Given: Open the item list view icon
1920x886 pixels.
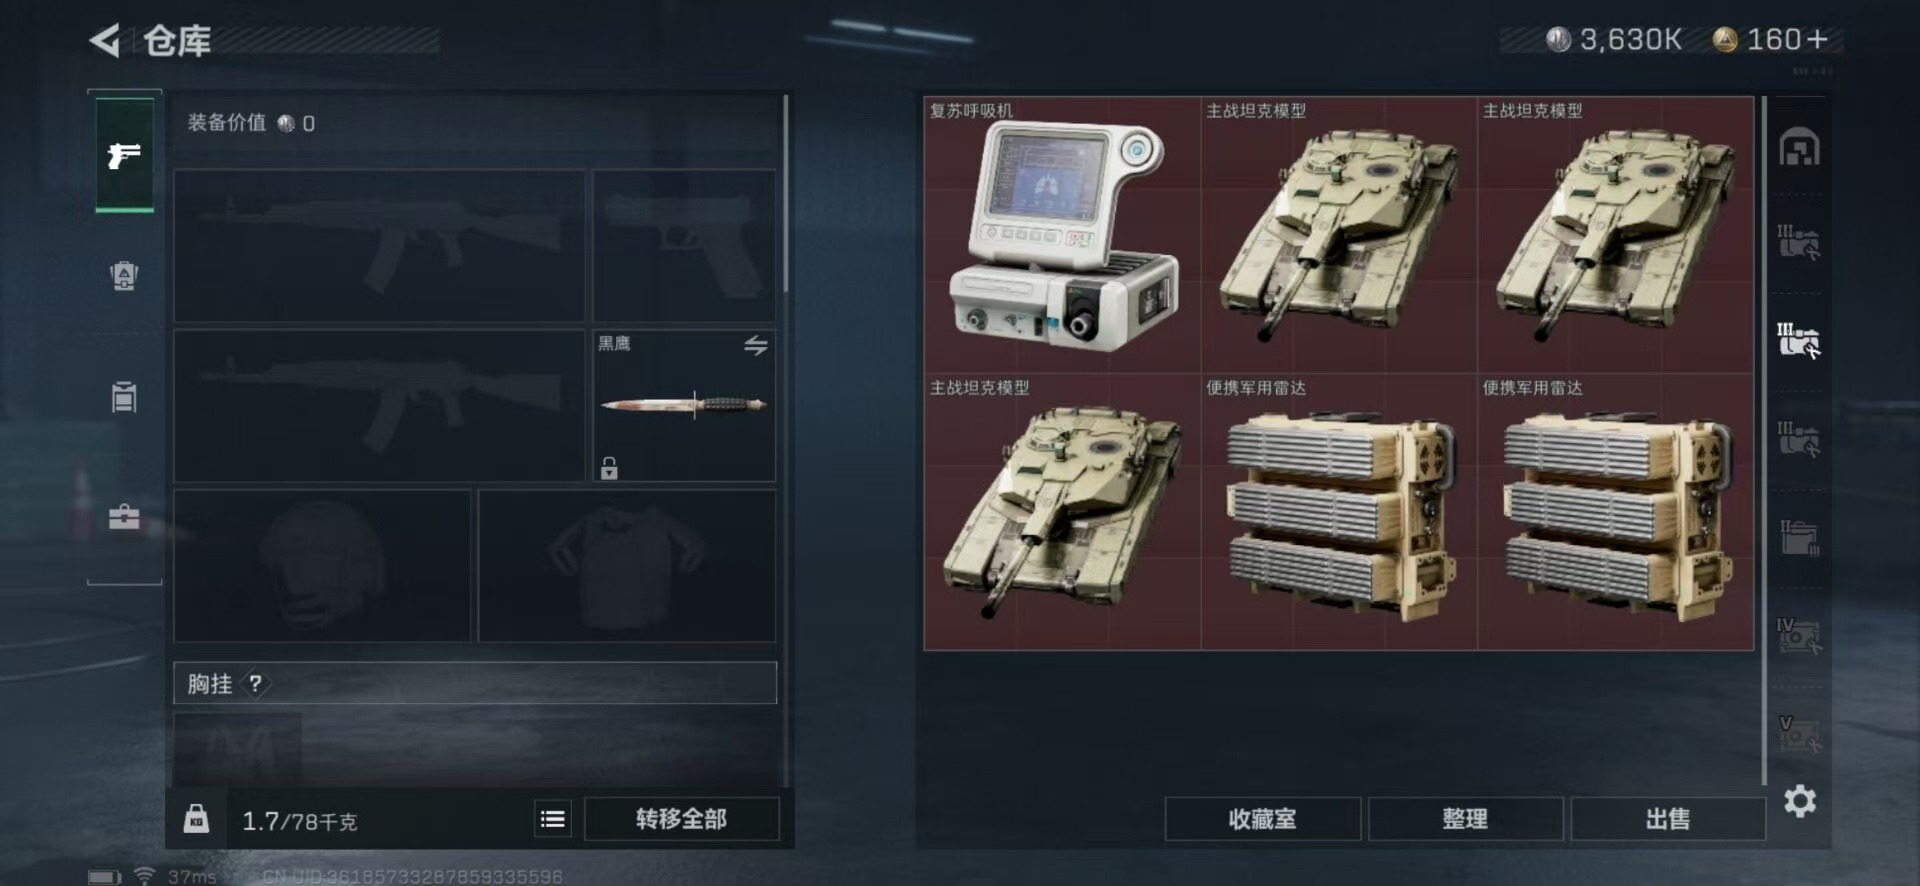Looking at the screenshot, I should (553, 819).
